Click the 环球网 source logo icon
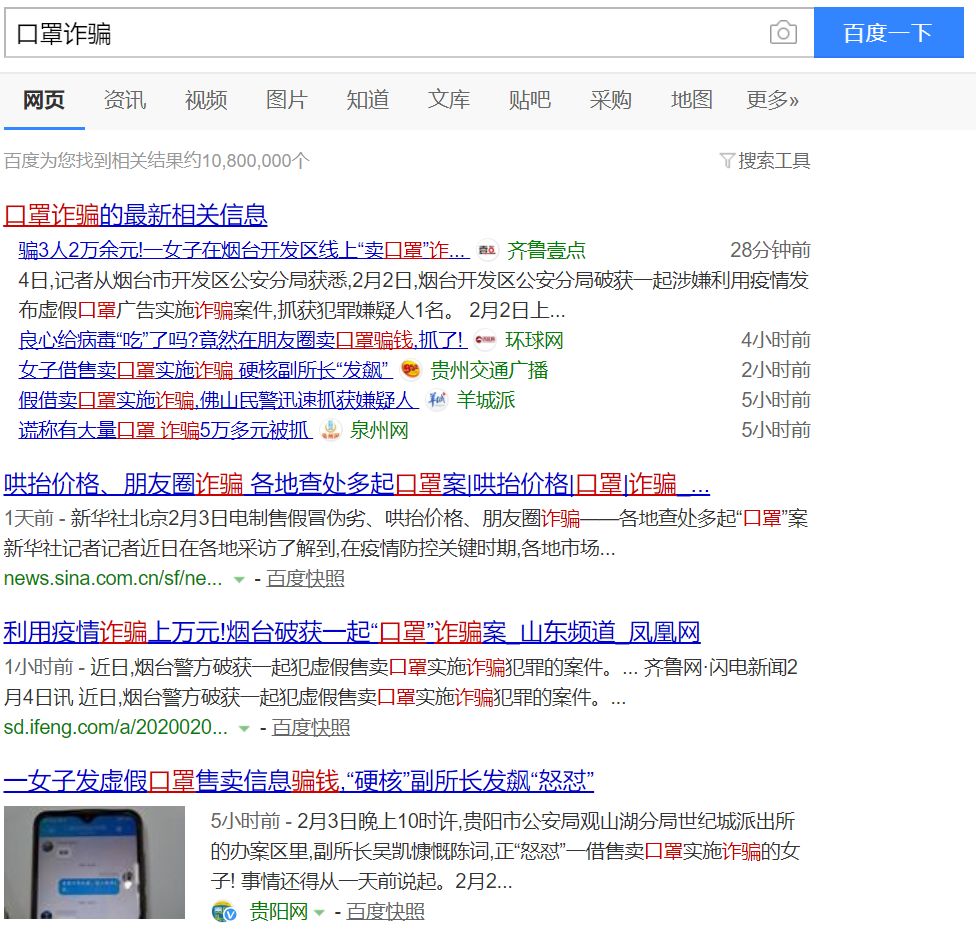 [486, 340]
